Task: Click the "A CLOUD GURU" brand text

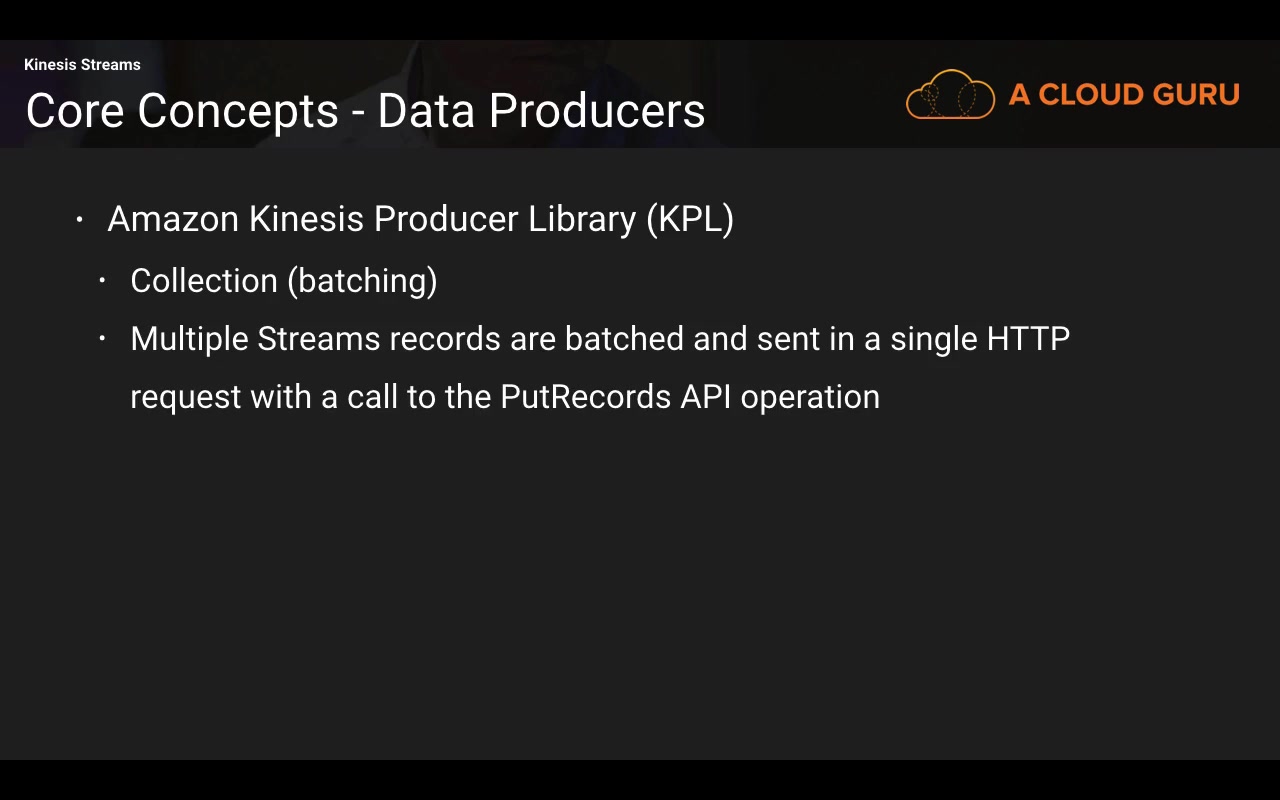Action: (x=1124, y=95)
